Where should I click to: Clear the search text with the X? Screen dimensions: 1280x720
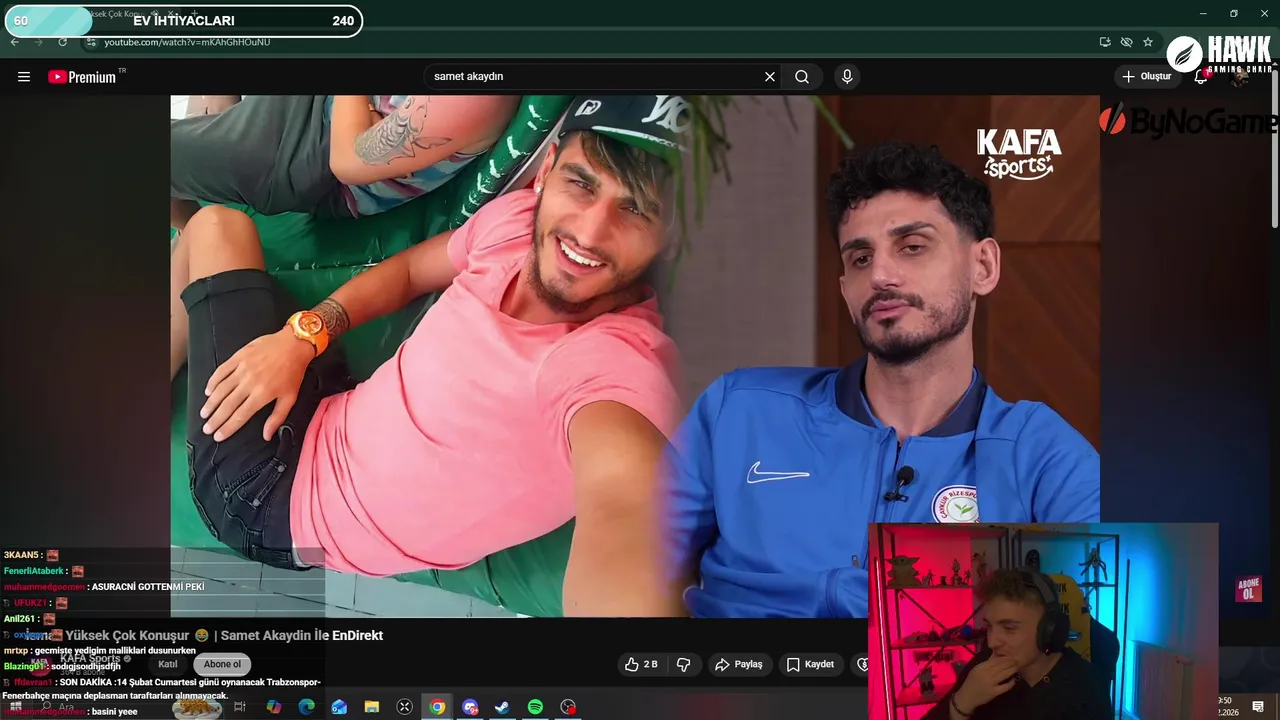pyautogui.click(x=770, y=77)
